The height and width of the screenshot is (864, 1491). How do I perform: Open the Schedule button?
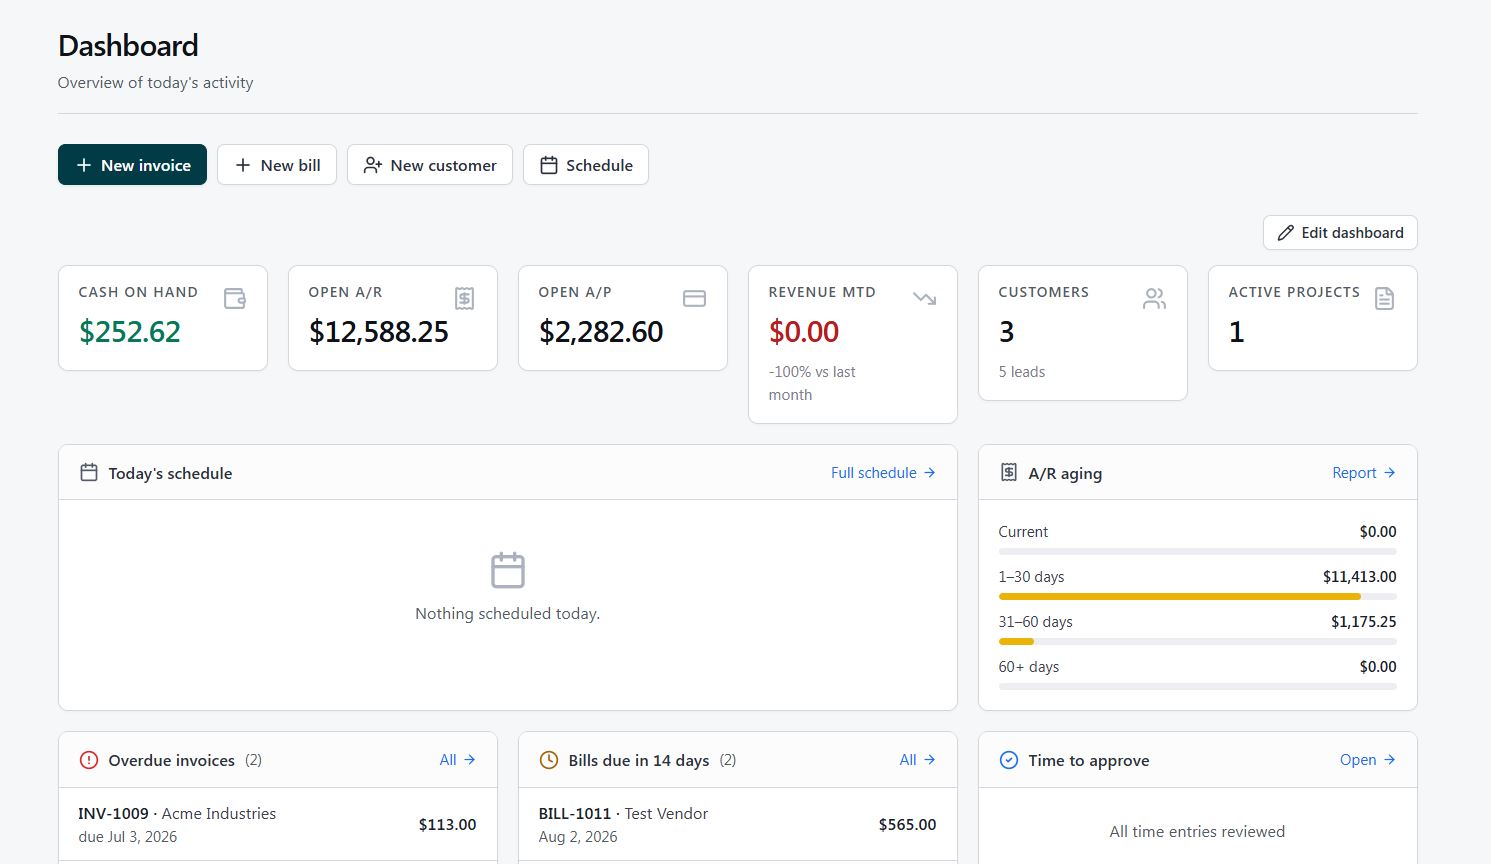point(586,165)
